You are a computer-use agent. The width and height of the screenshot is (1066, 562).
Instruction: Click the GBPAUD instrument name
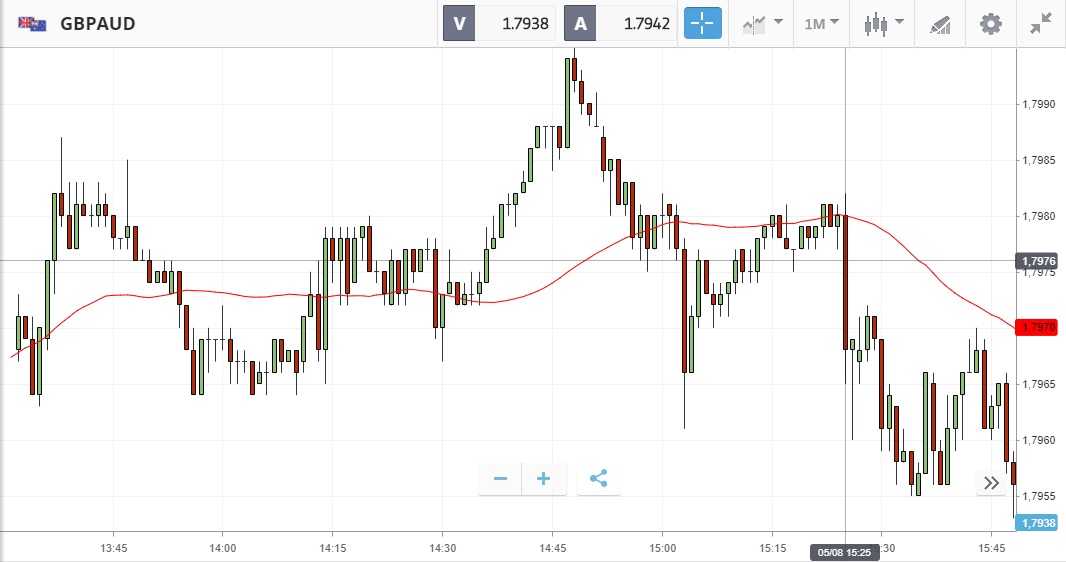[x=98, y=23]
